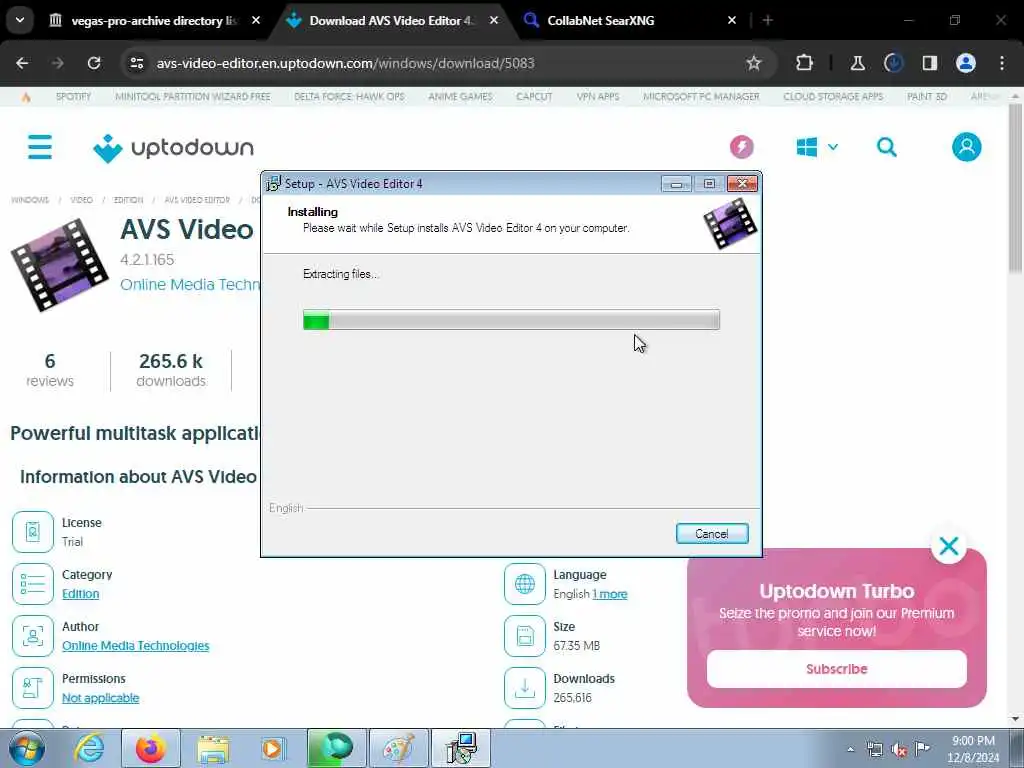Open Paint from taskbar
Screen dimensions: 1024x768
398,748
